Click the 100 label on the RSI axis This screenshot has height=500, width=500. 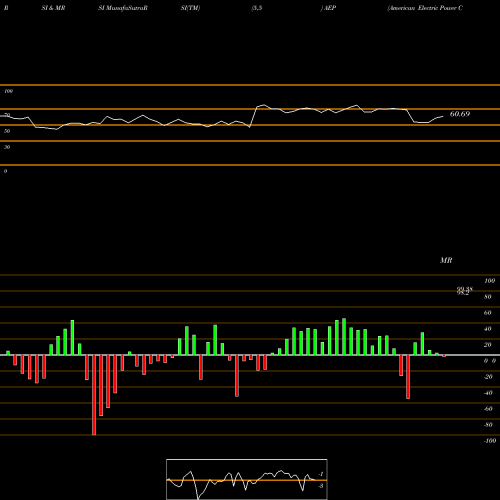(8, 91)
